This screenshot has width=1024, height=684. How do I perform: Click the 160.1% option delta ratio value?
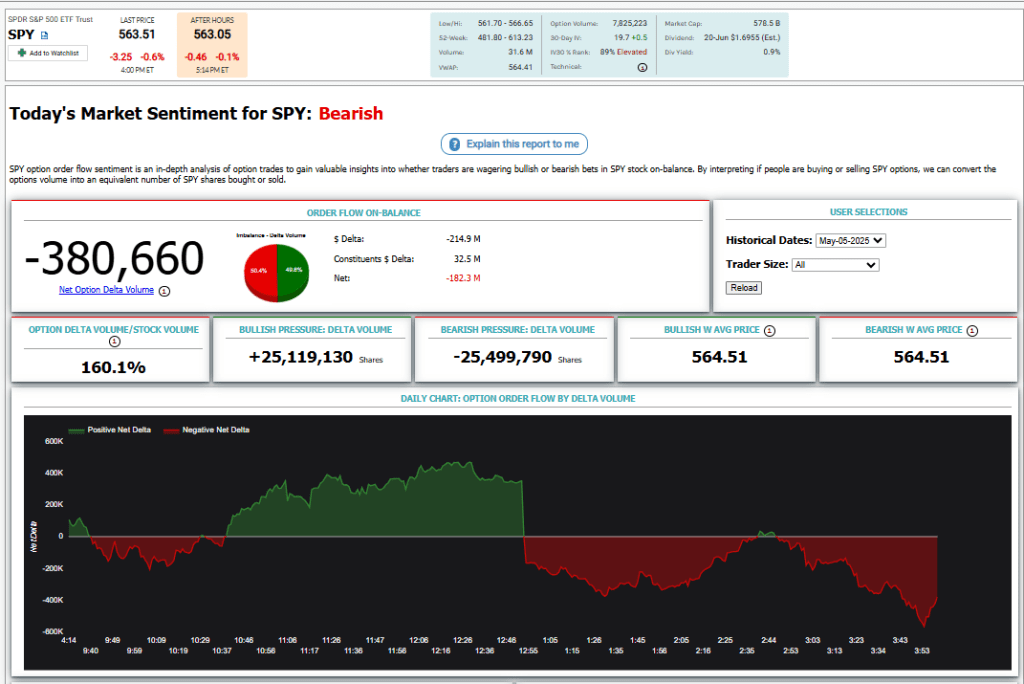(x=114, y=368)
